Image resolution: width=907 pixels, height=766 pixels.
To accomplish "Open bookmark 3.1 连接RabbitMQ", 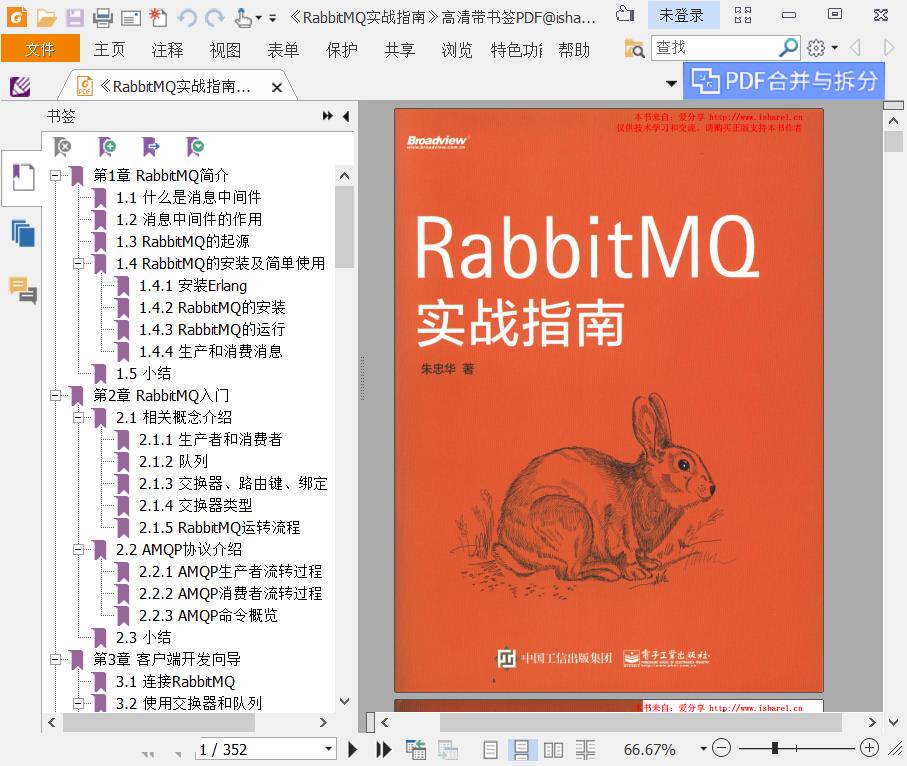I will click(x=175, y=682).
